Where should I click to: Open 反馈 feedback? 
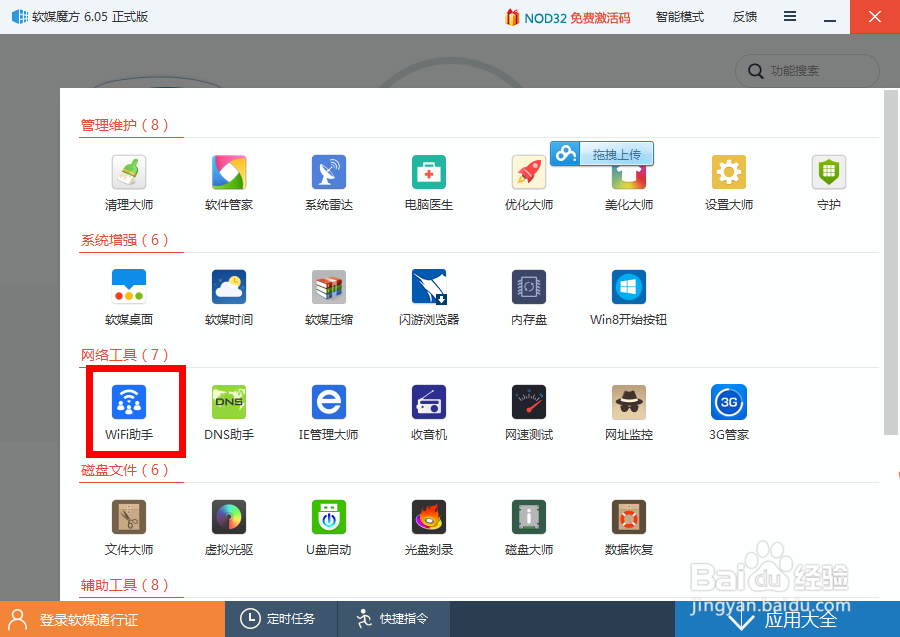(x=745, y=17)
